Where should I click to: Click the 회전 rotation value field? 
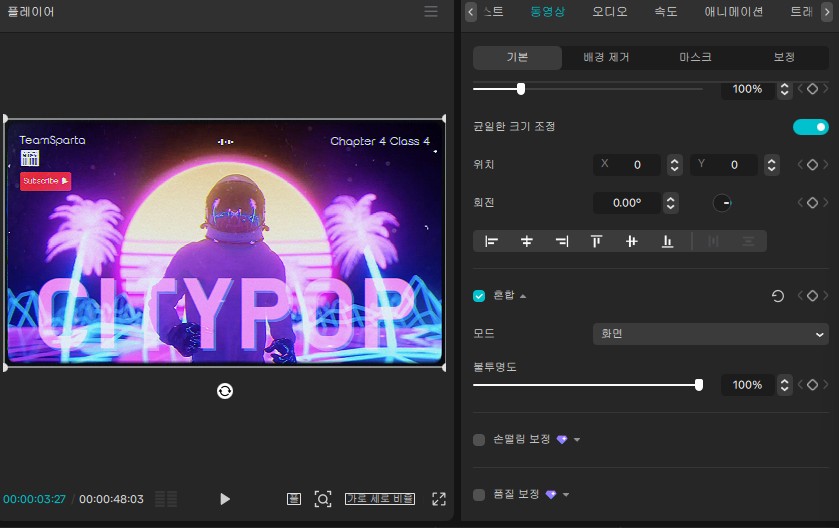coord(627,203)
